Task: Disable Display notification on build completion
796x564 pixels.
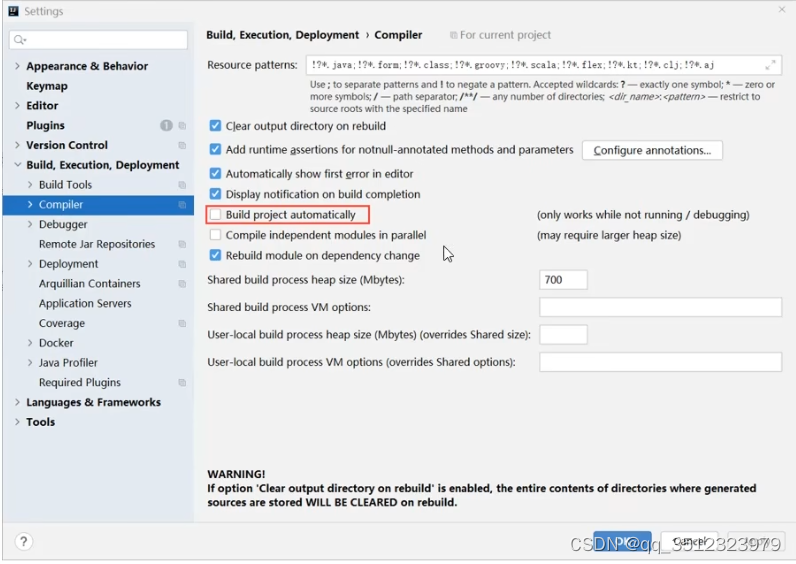Action: (x=215, y=194)
